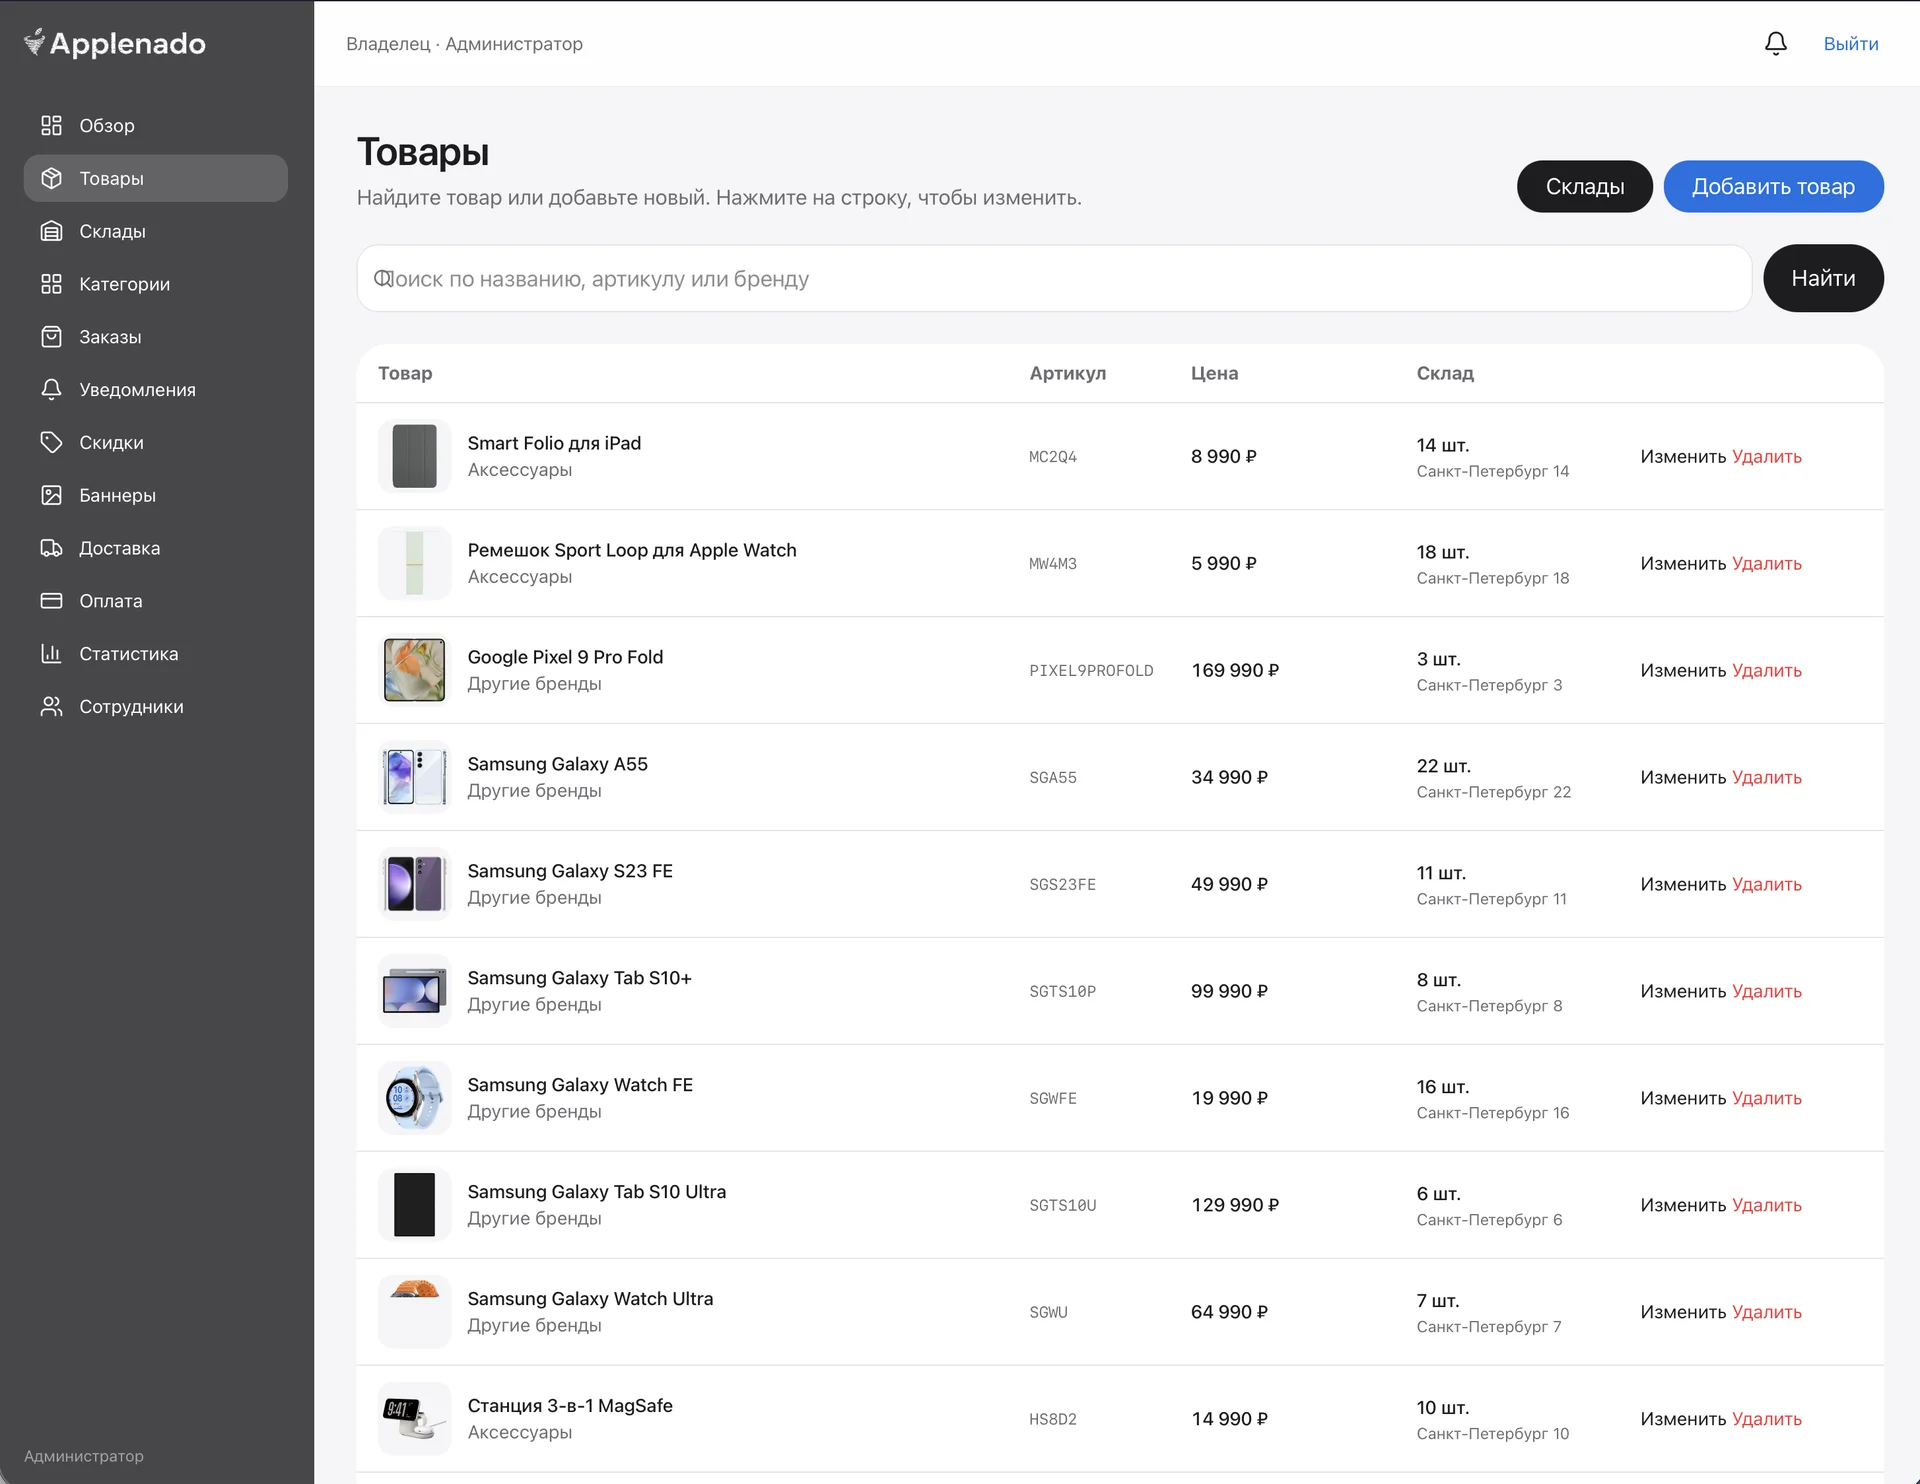Click the Доставка truck icon
This screenshot has width=1920, height=1484.
point(51,548)
